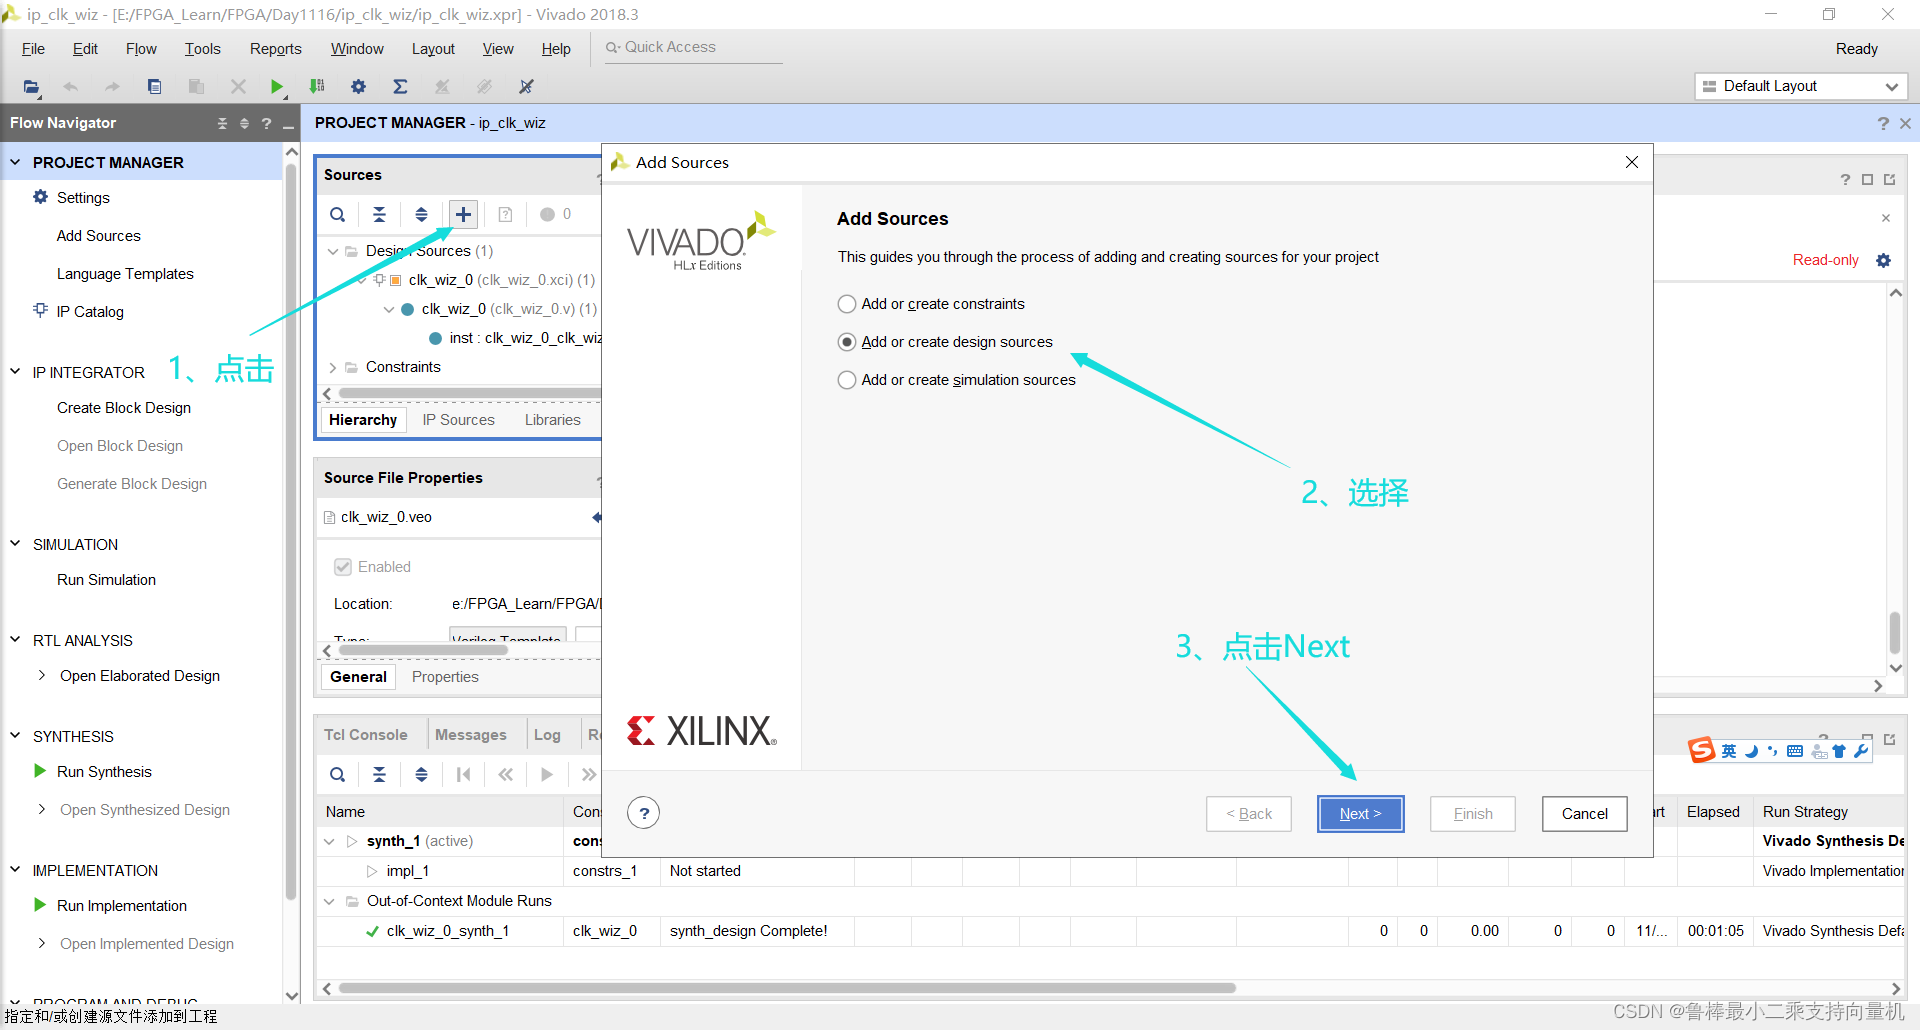The image size is (1920, 1030).
Task: Click Design Runs horizontal scrollbar
Action: pos(787,988)
